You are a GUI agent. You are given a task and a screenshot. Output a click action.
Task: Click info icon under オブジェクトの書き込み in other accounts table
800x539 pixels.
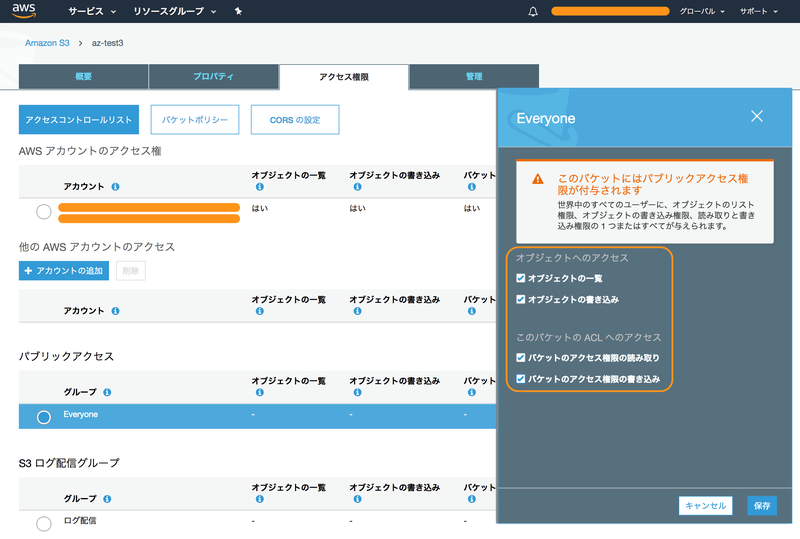point(357,311)
